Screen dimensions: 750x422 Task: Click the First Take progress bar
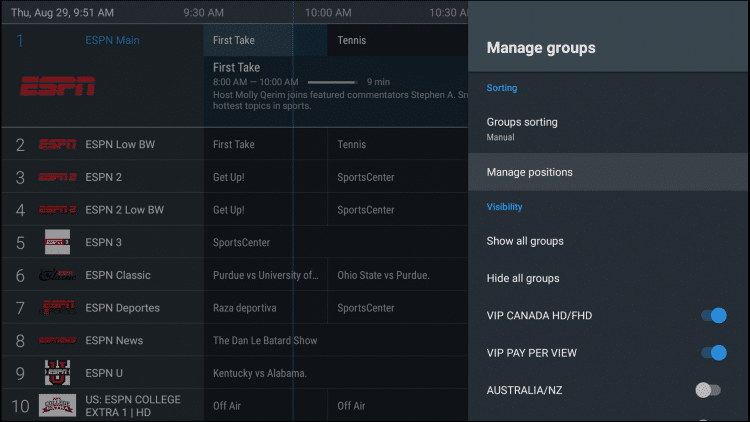tap(329, 82)
